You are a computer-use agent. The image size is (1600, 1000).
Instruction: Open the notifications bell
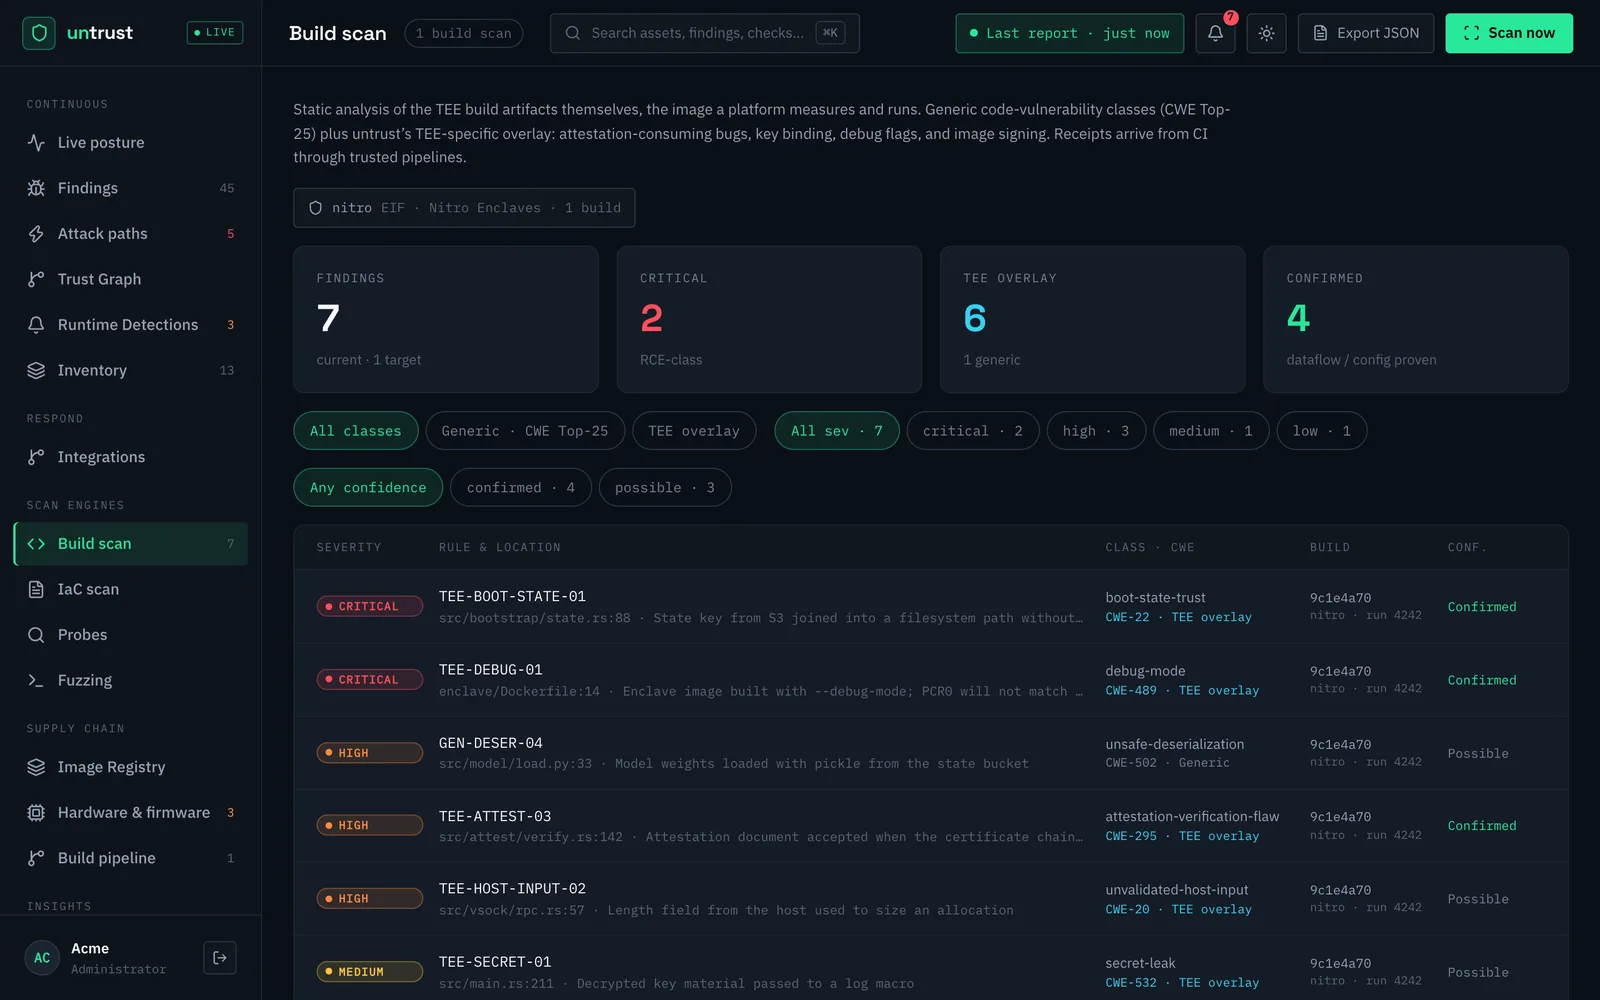tap(1215, 33)
